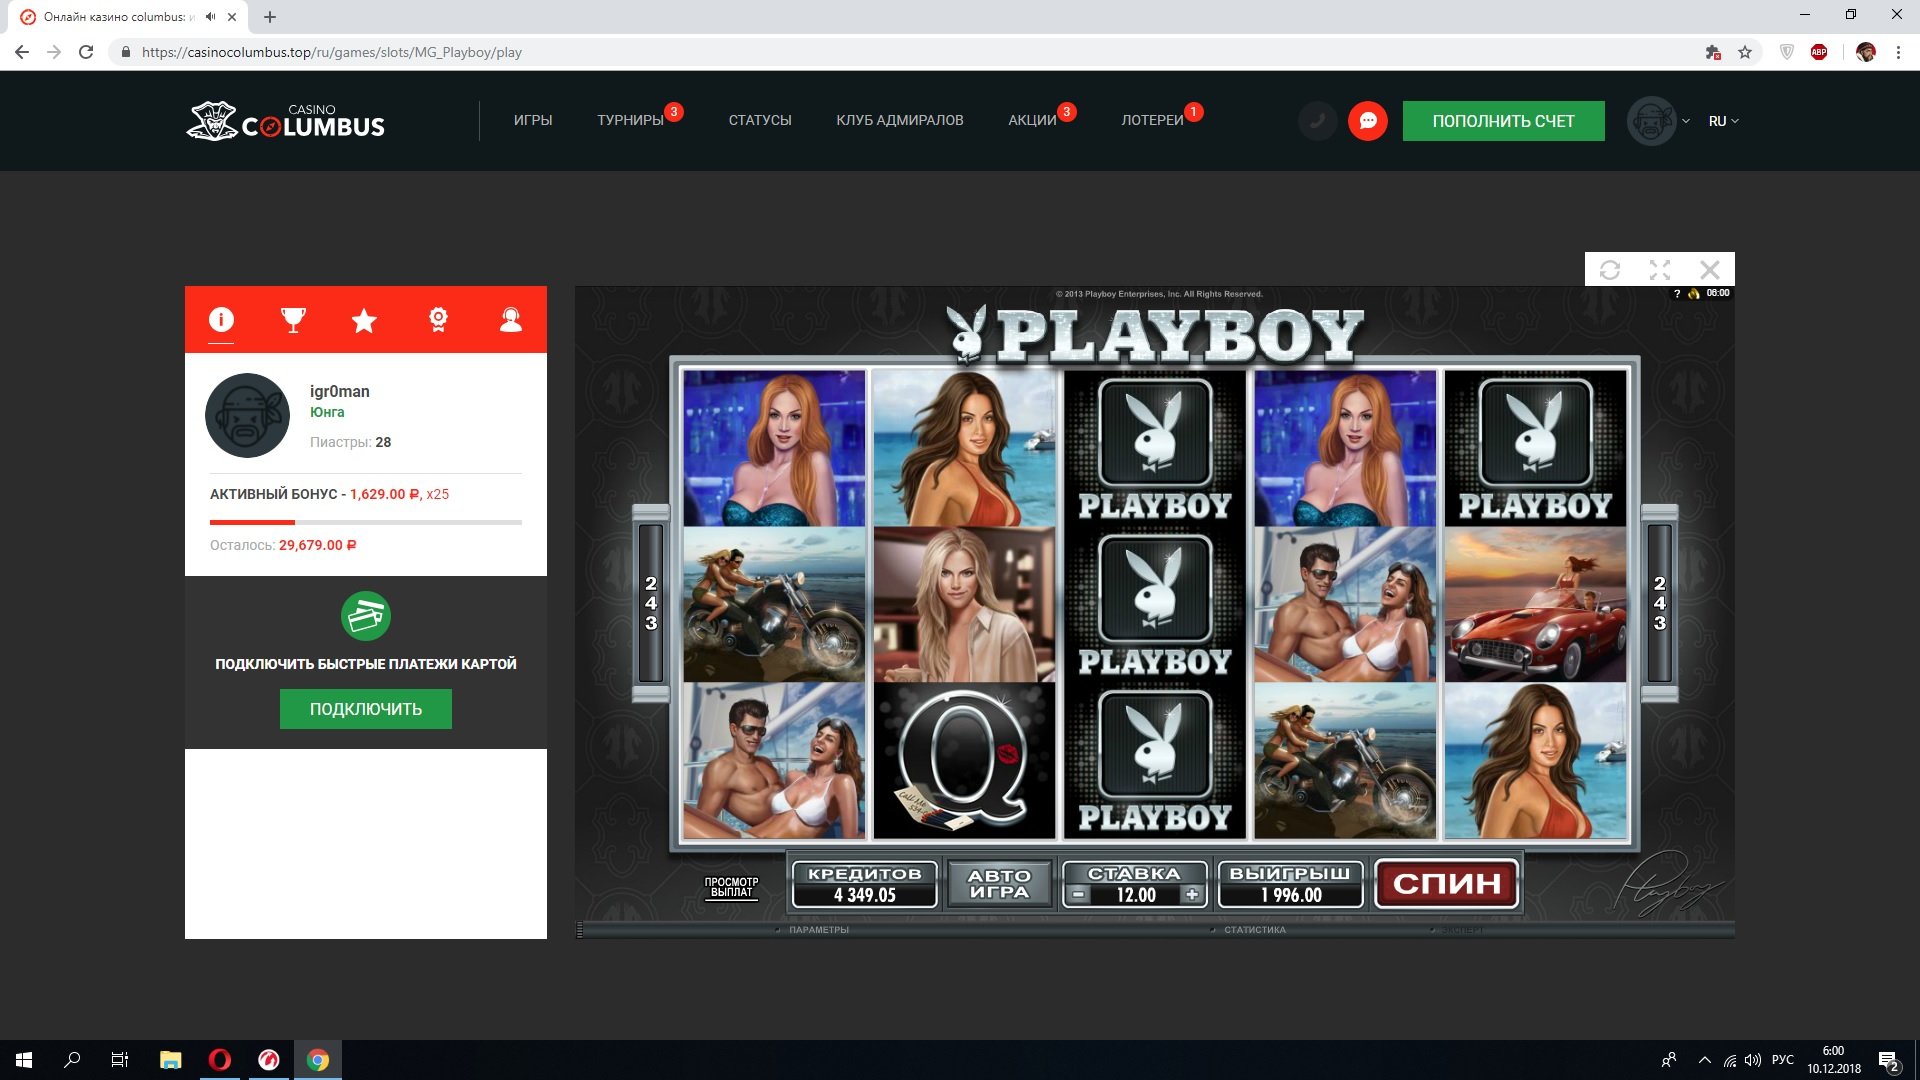Mute the sound-playing browser tab

(210, 17)
